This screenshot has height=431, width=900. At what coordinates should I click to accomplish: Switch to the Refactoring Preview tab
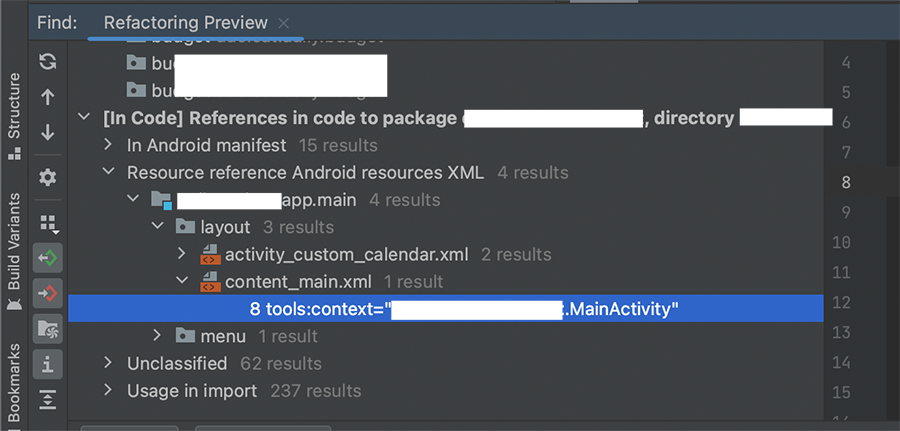click(185, 22)
